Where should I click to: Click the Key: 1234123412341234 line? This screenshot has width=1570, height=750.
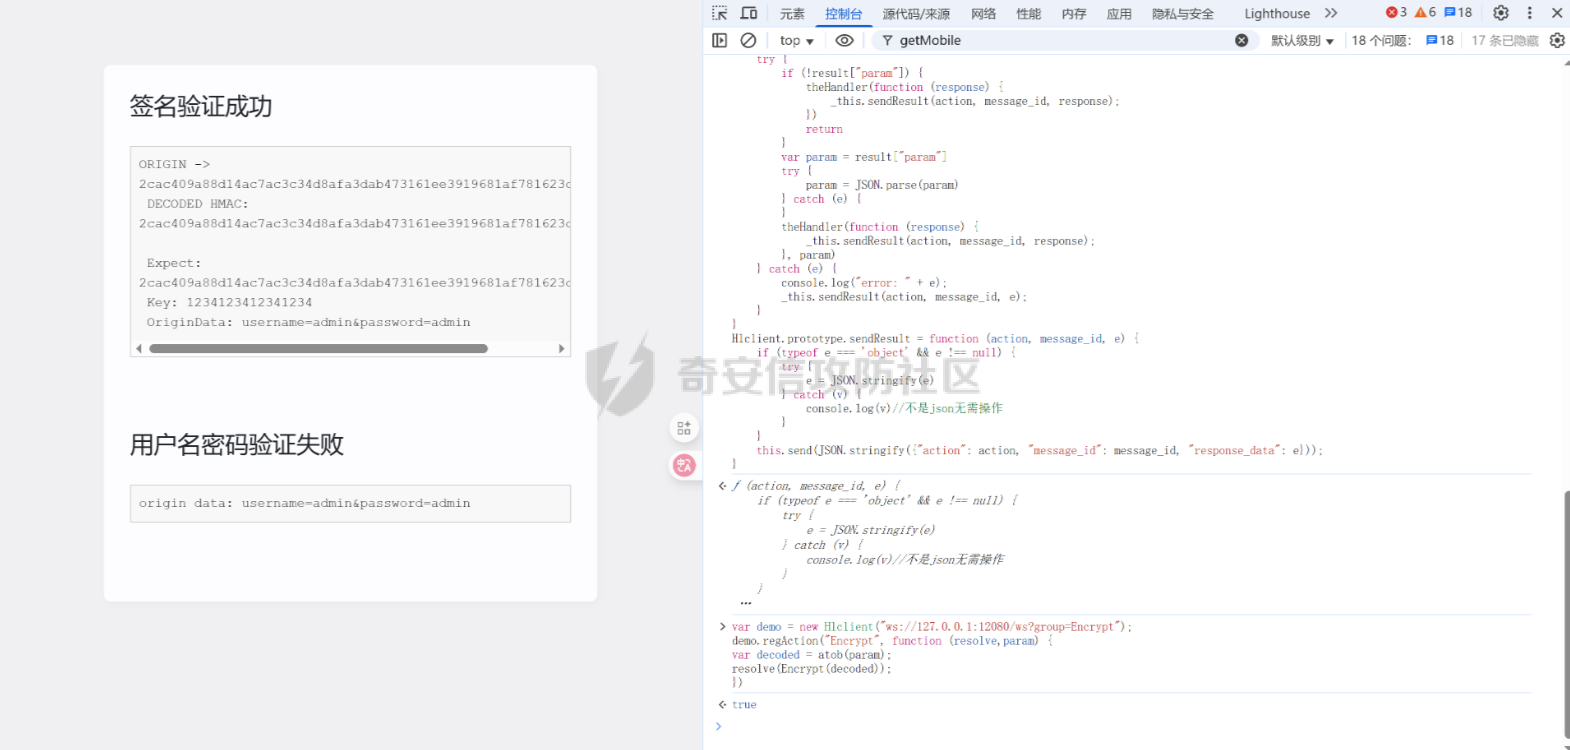(229, 302)
